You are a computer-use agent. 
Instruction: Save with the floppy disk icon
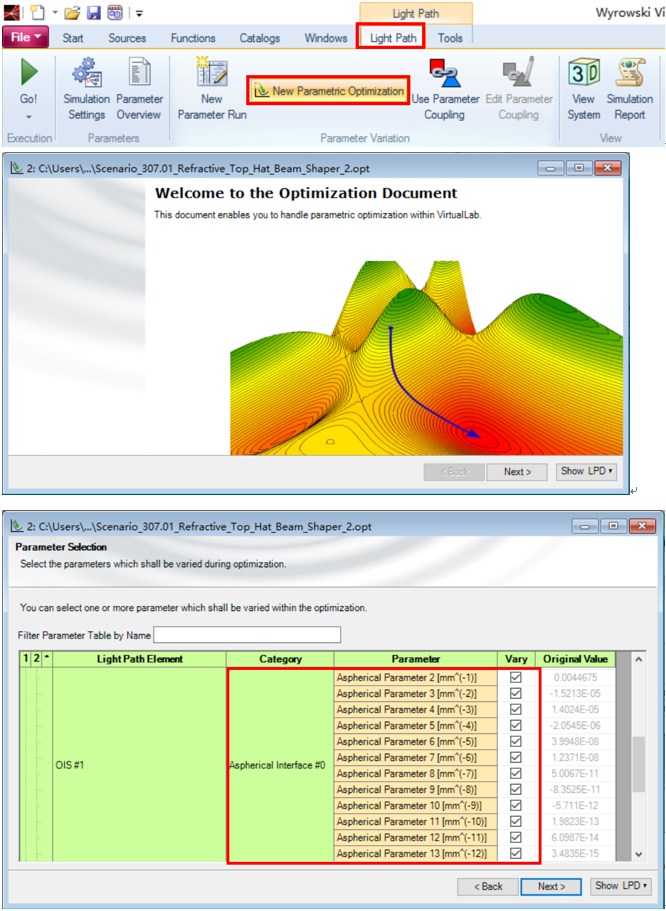(x=94, y=11)
